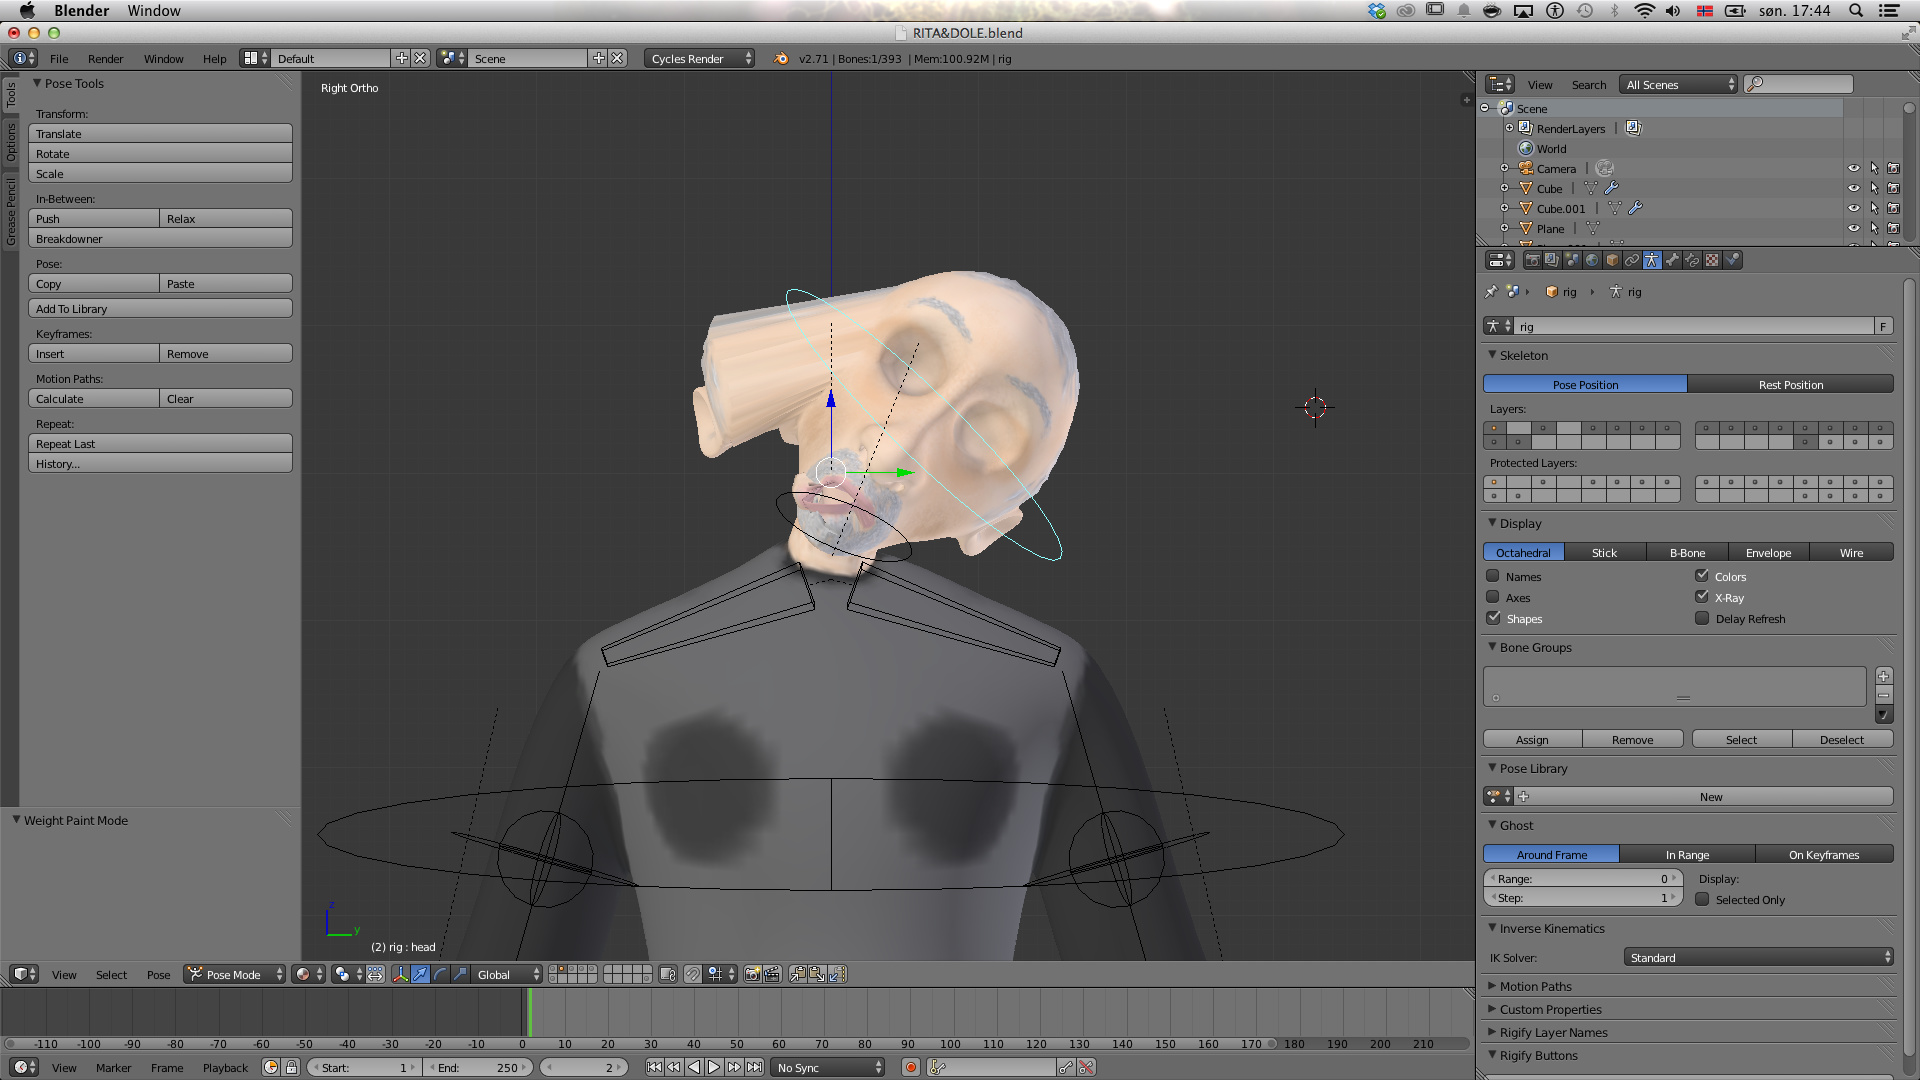Open the Render properties tab (camera icon)
The image size is (1920, 1080).
tap(1532, 260)
